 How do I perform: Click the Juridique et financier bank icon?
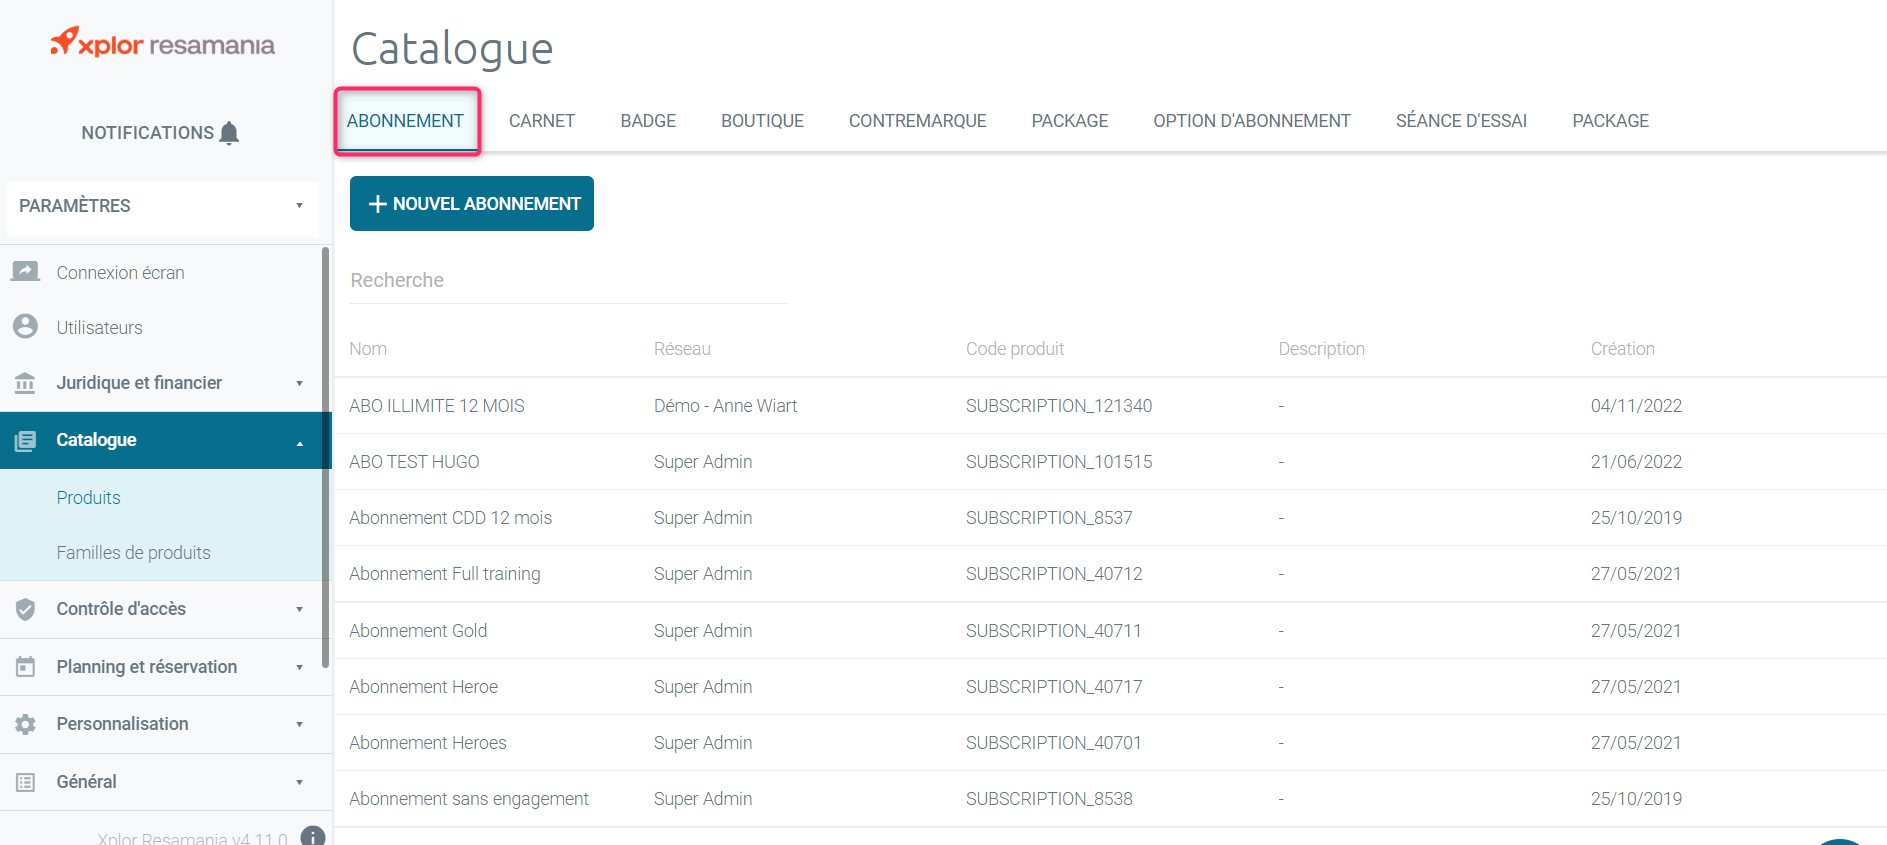pos(25,383)
